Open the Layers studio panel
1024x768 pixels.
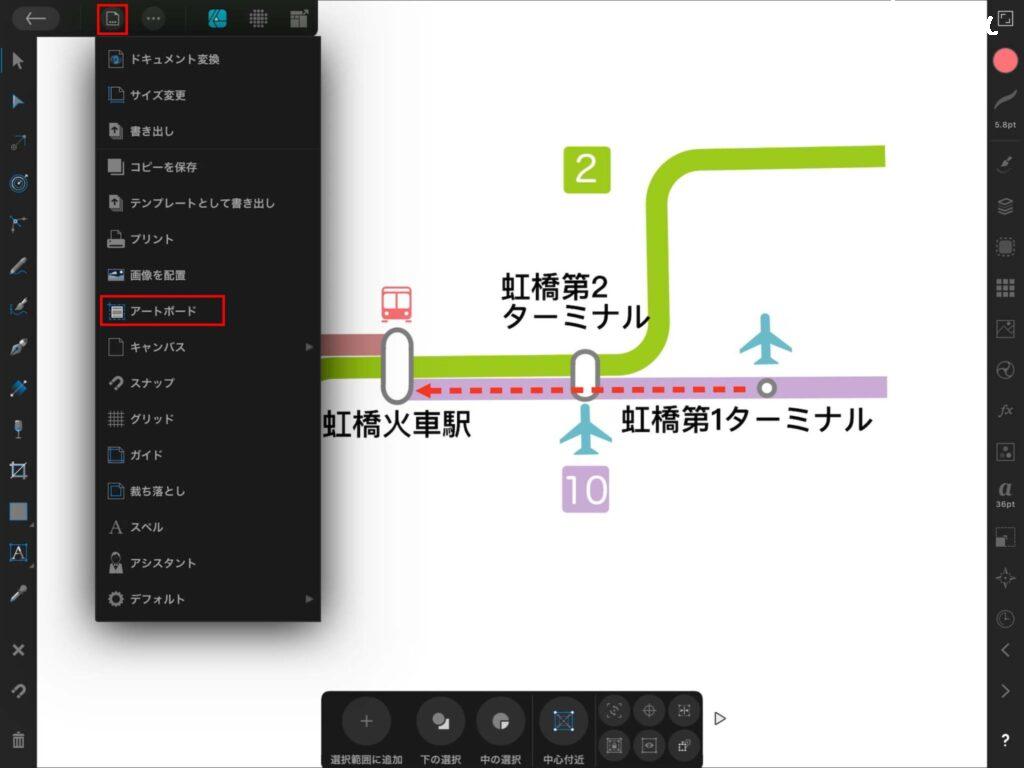click(x=1005, y=205)
